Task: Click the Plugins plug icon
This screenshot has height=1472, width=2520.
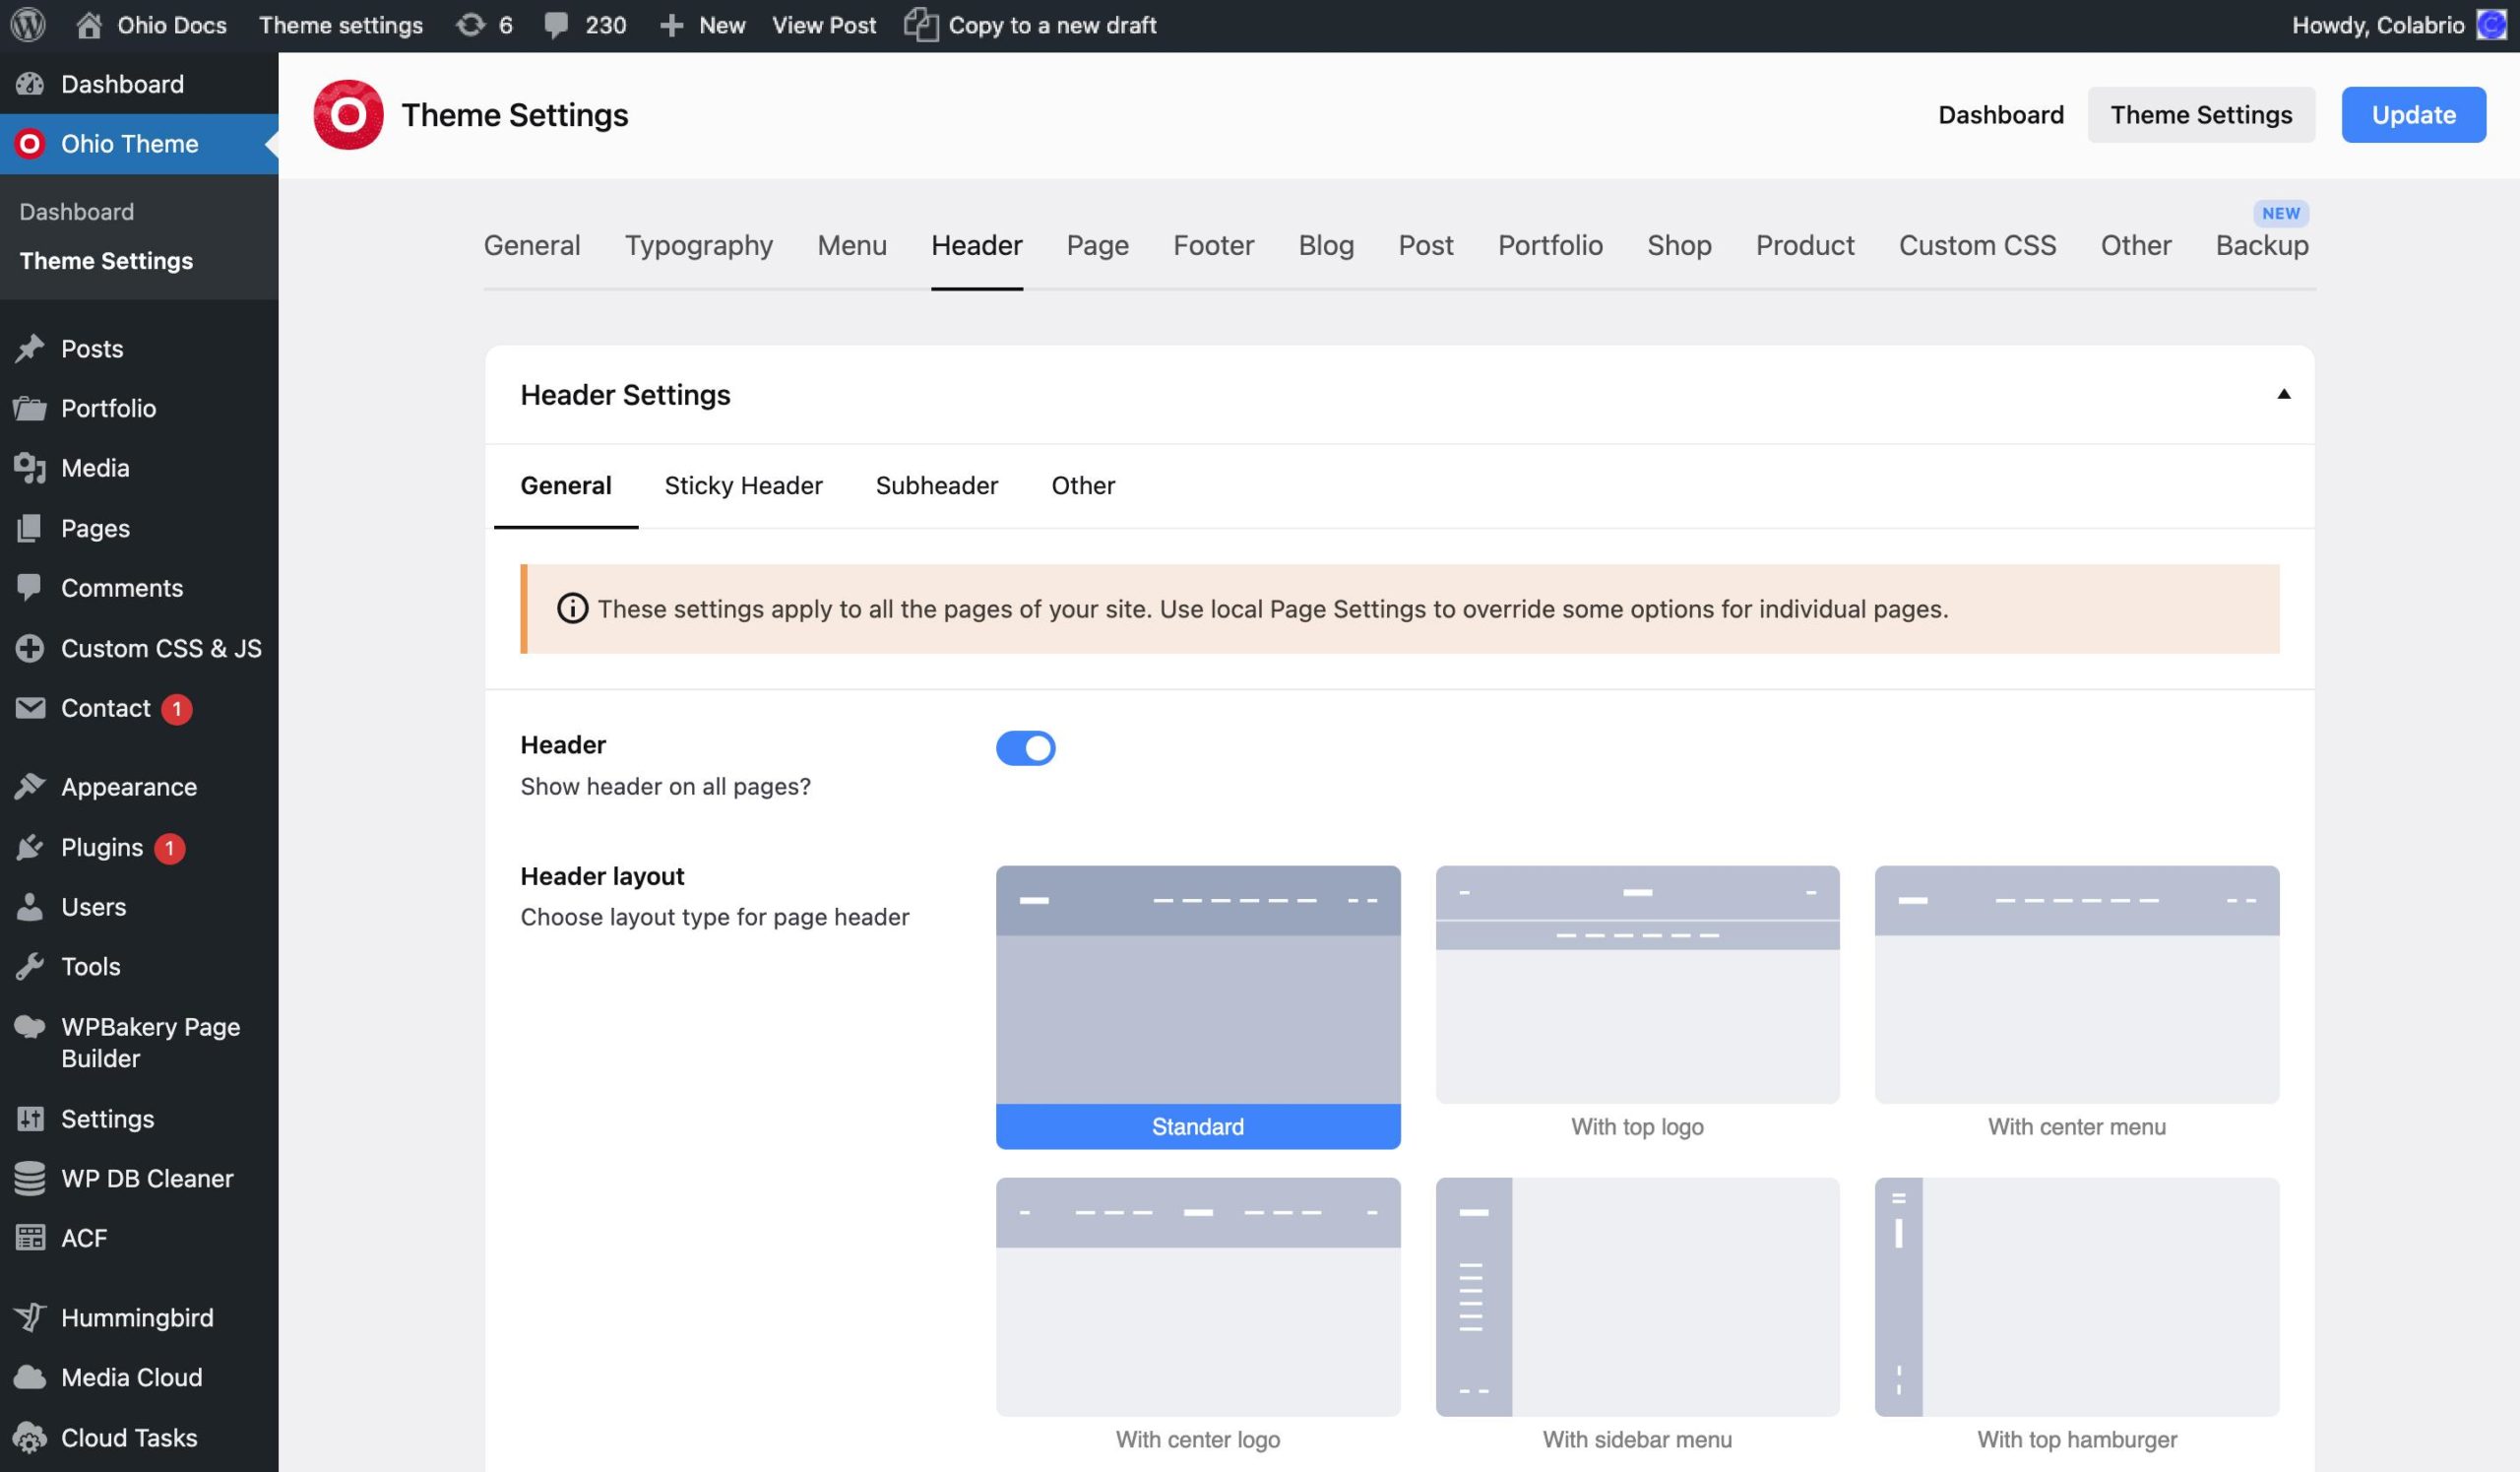Action: tap(30, 847)
